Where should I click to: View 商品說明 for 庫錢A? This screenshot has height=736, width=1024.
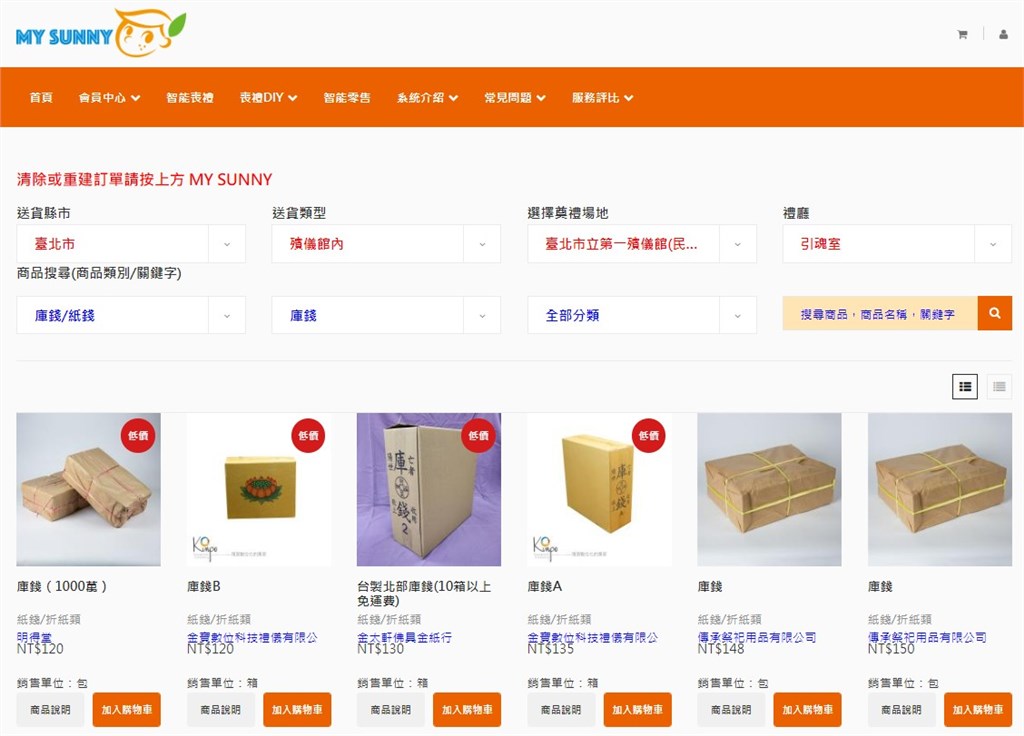[x=561, y=710]
